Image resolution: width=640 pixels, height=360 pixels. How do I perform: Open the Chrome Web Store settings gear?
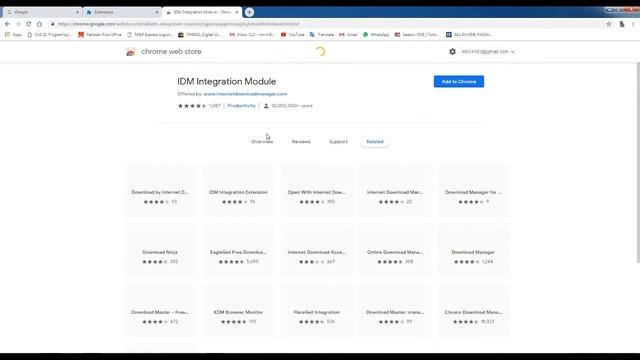(452, 52)
